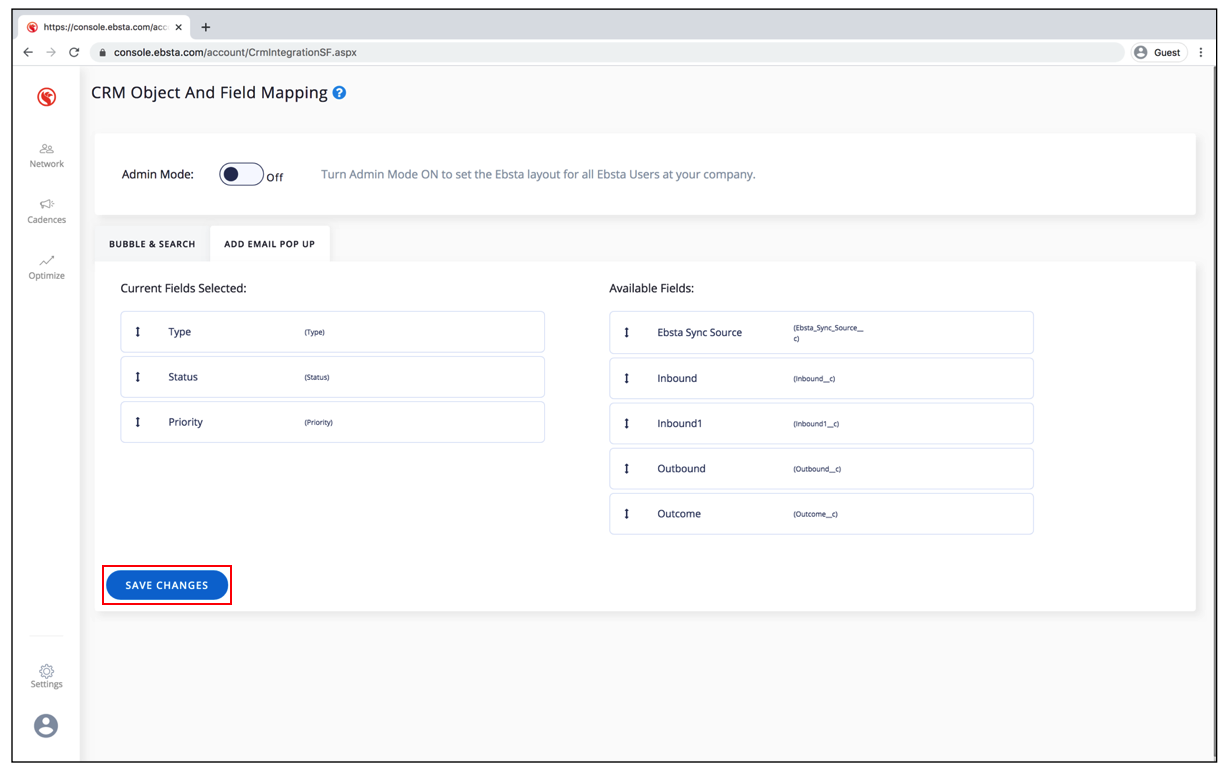1228x776 pixels.
Task: Click the Ebsta logo in the sidebar
Action: [46, 97]
